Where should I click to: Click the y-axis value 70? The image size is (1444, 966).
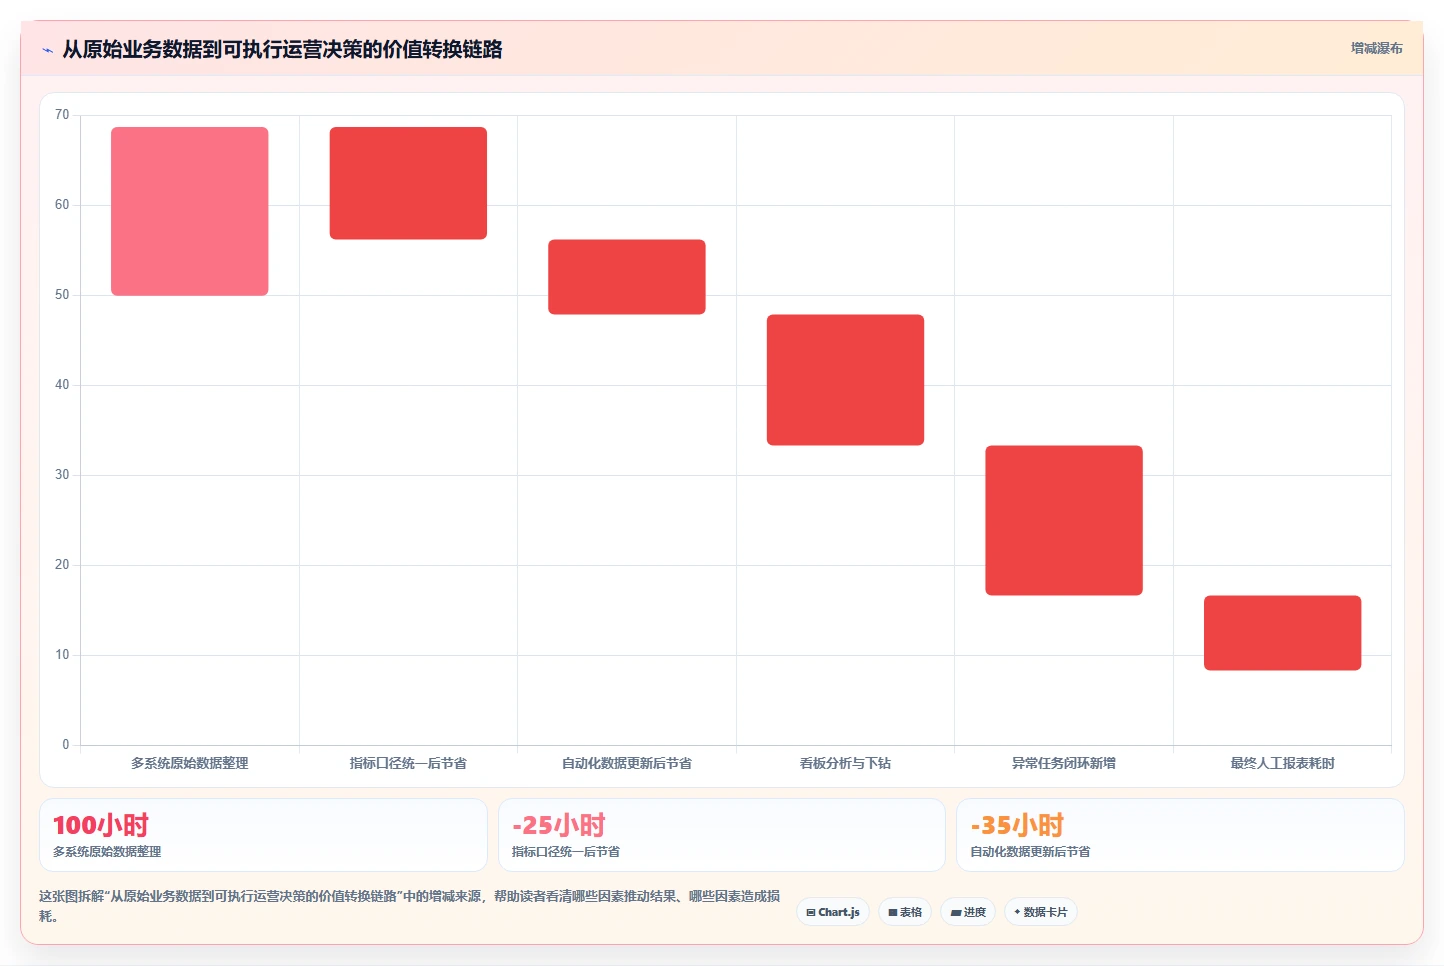coord(62,115)
